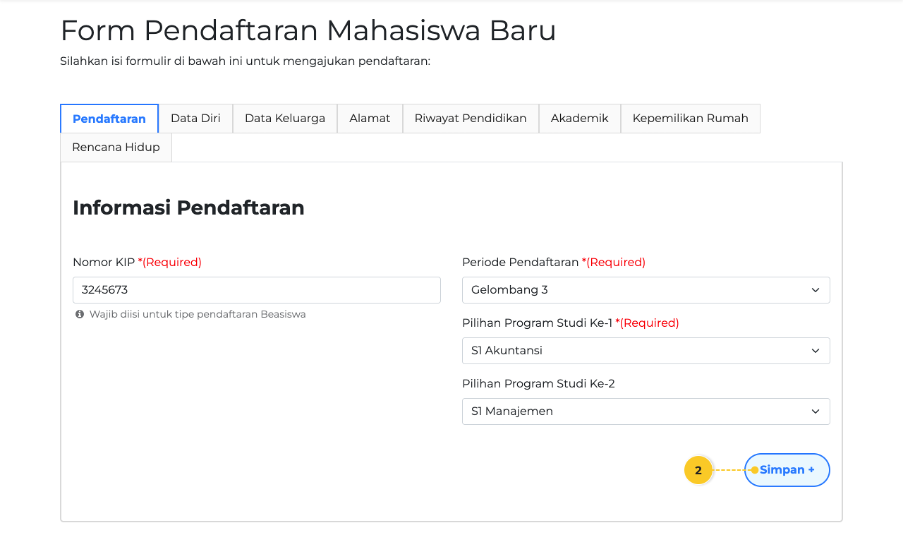Viewport: 904px width, 536px height.
Task: Focus the Nomor KIP input field
Action: click(256, 290)
